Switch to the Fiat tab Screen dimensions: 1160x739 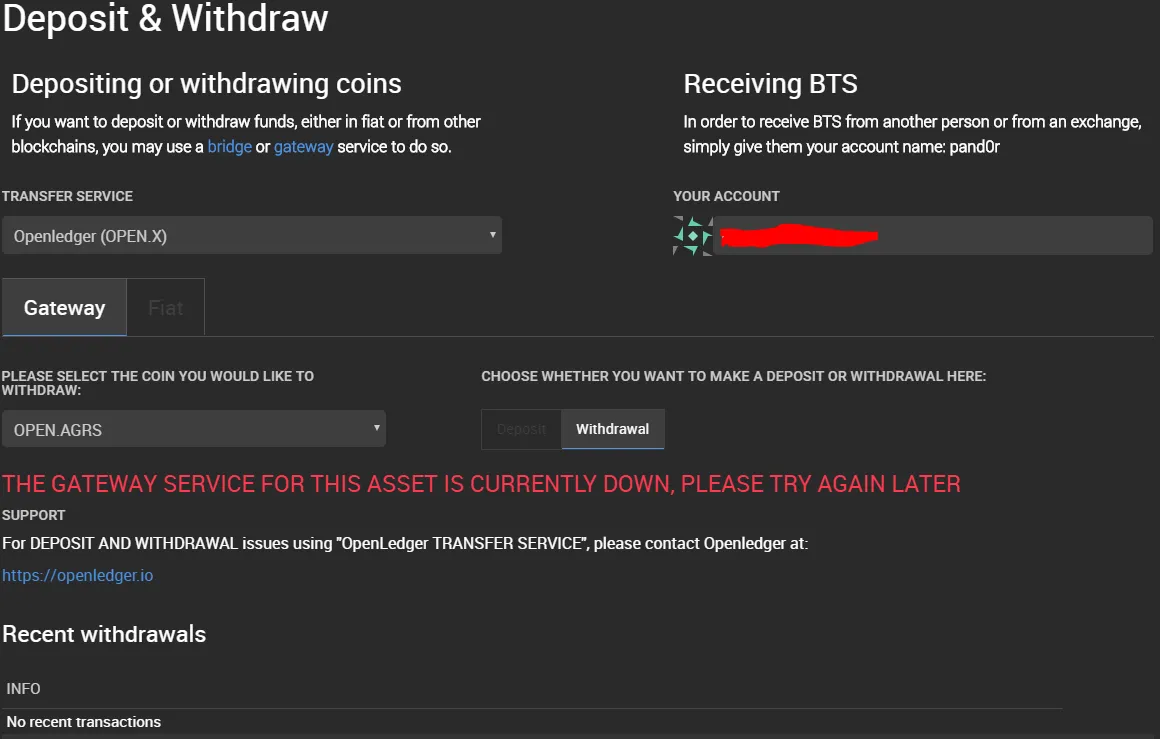click(x=166, y=308)
